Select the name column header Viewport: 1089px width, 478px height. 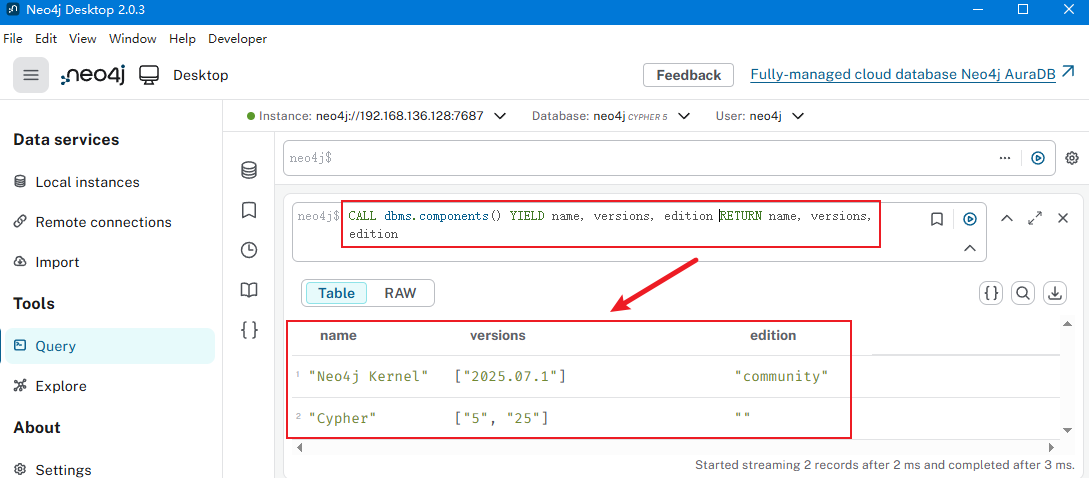point(338,336)
